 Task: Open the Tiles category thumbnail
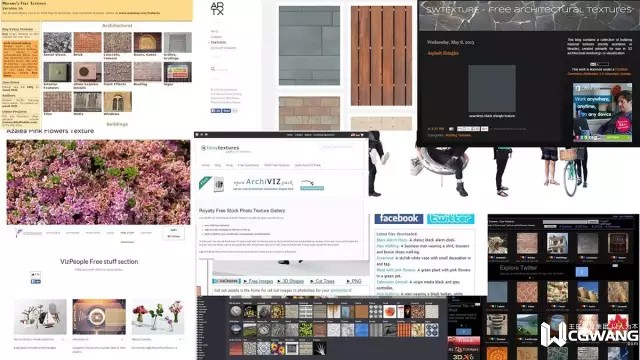pyautogui.click(x=58, y=102)
